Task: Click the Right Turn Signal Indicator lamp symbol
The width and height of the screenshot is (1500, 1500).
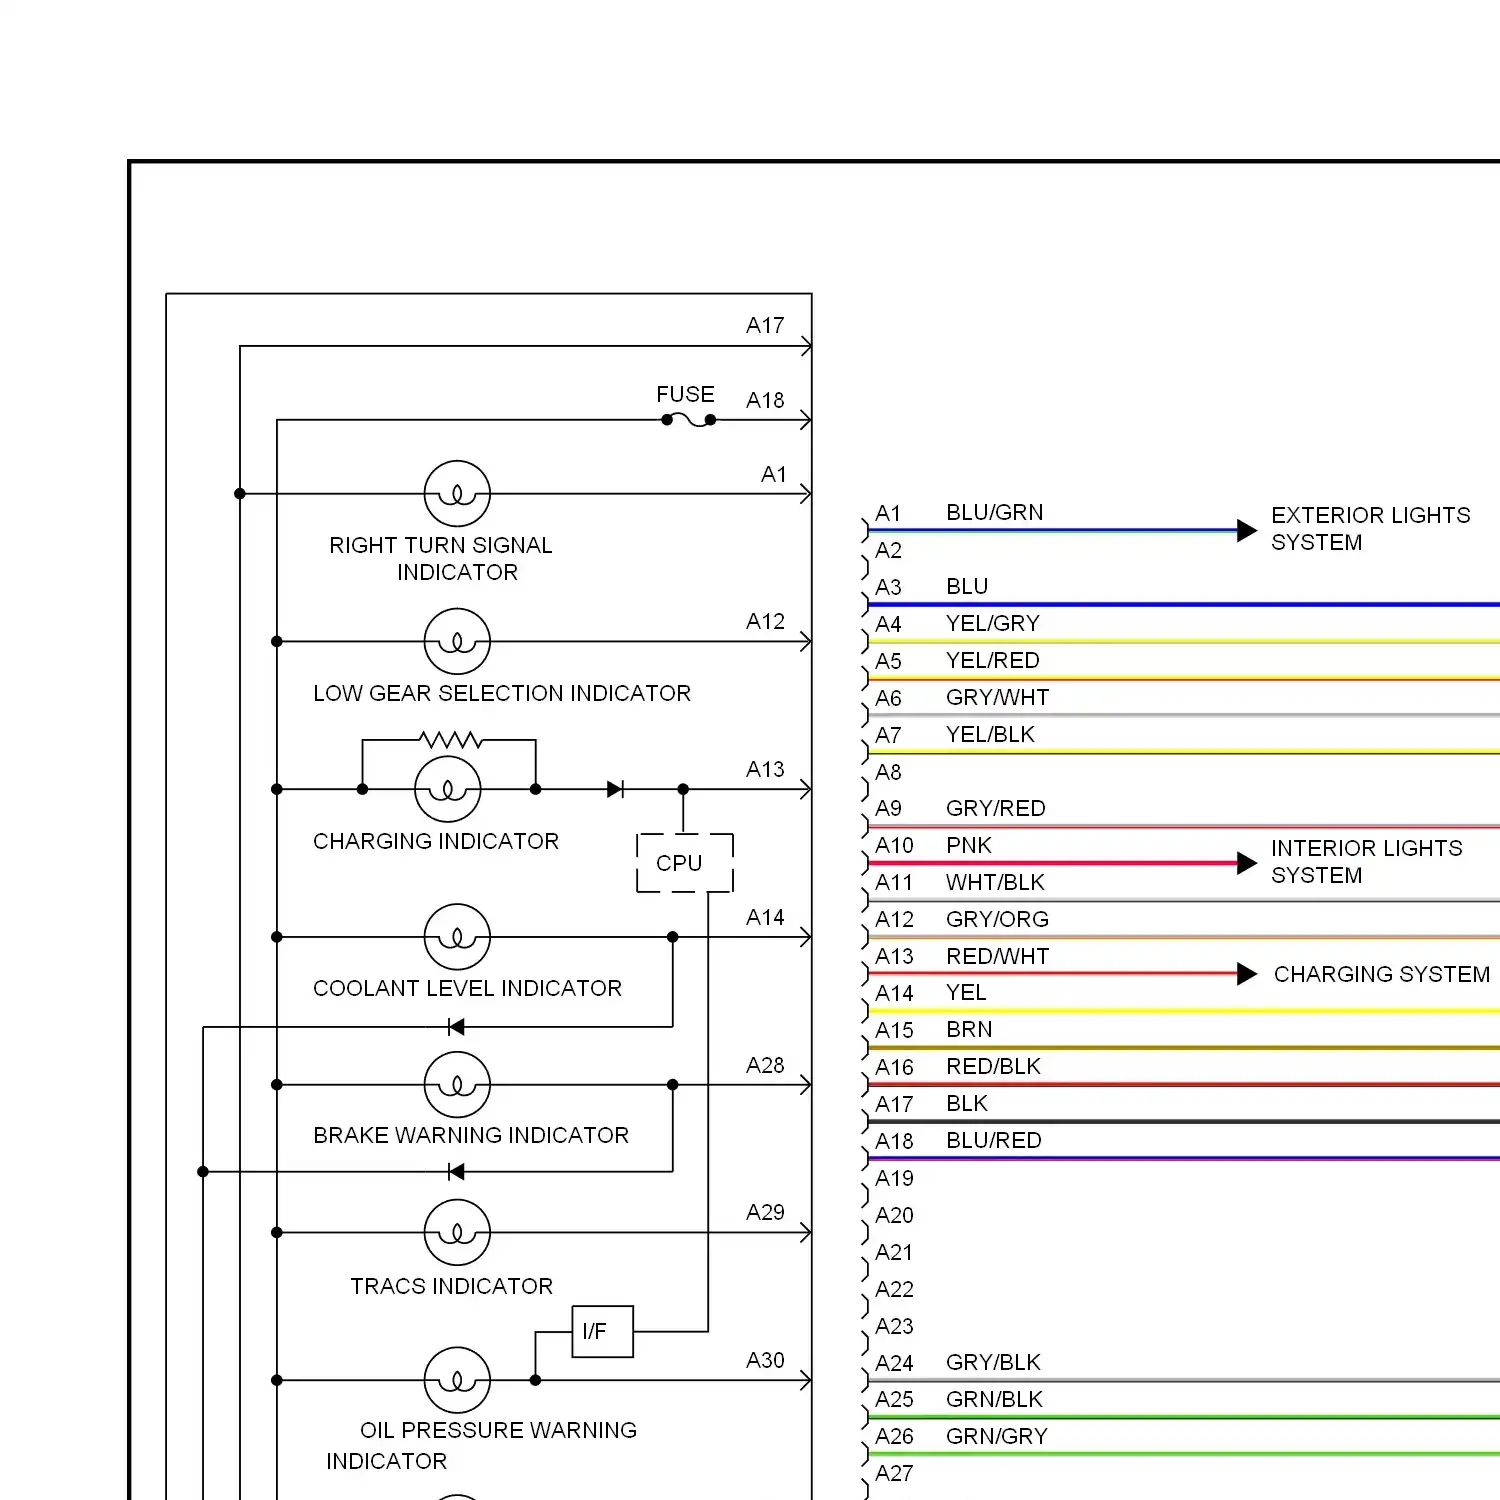Action: pos(457,494)
